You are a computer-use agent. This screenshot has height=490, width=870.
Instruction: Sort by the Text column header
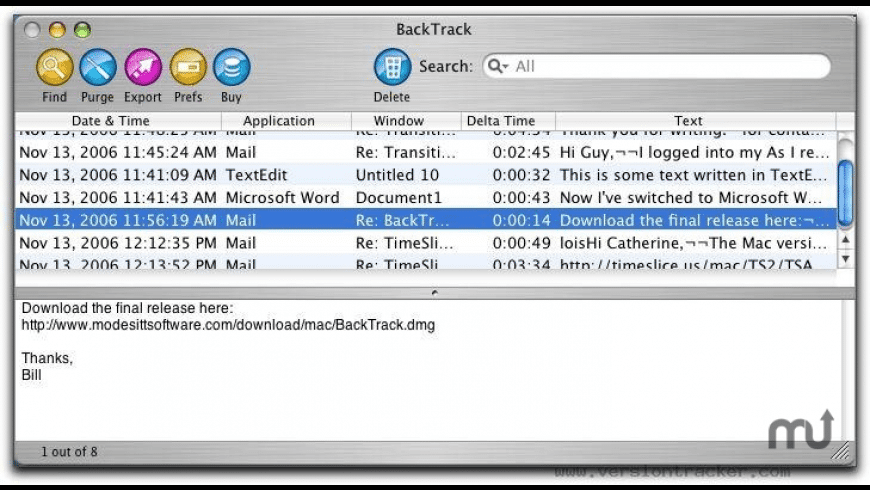point(695,120)
